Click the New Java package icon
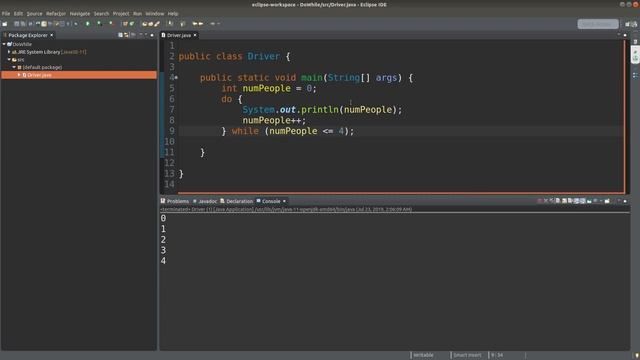 point(125,24)
